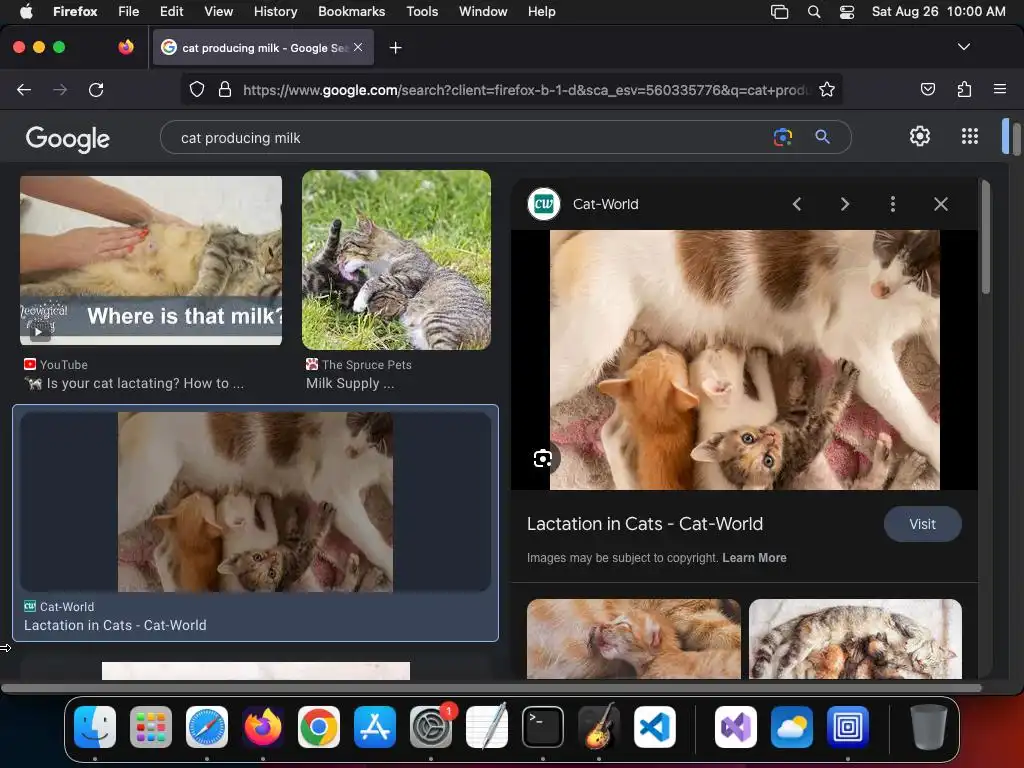This screenshot has width=1024, height=768.
Task: Open the Window menu
Action: tap(483, 12)
